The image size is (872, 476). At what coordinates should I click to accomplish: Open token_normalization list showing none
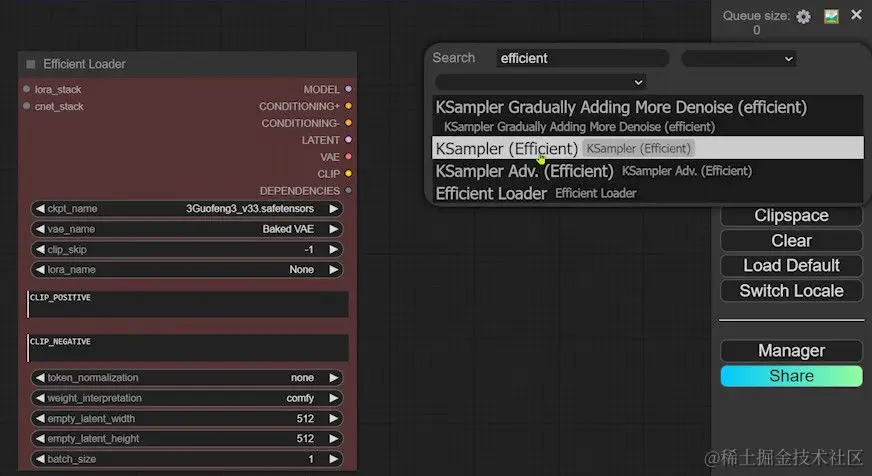tap(186, 378)
